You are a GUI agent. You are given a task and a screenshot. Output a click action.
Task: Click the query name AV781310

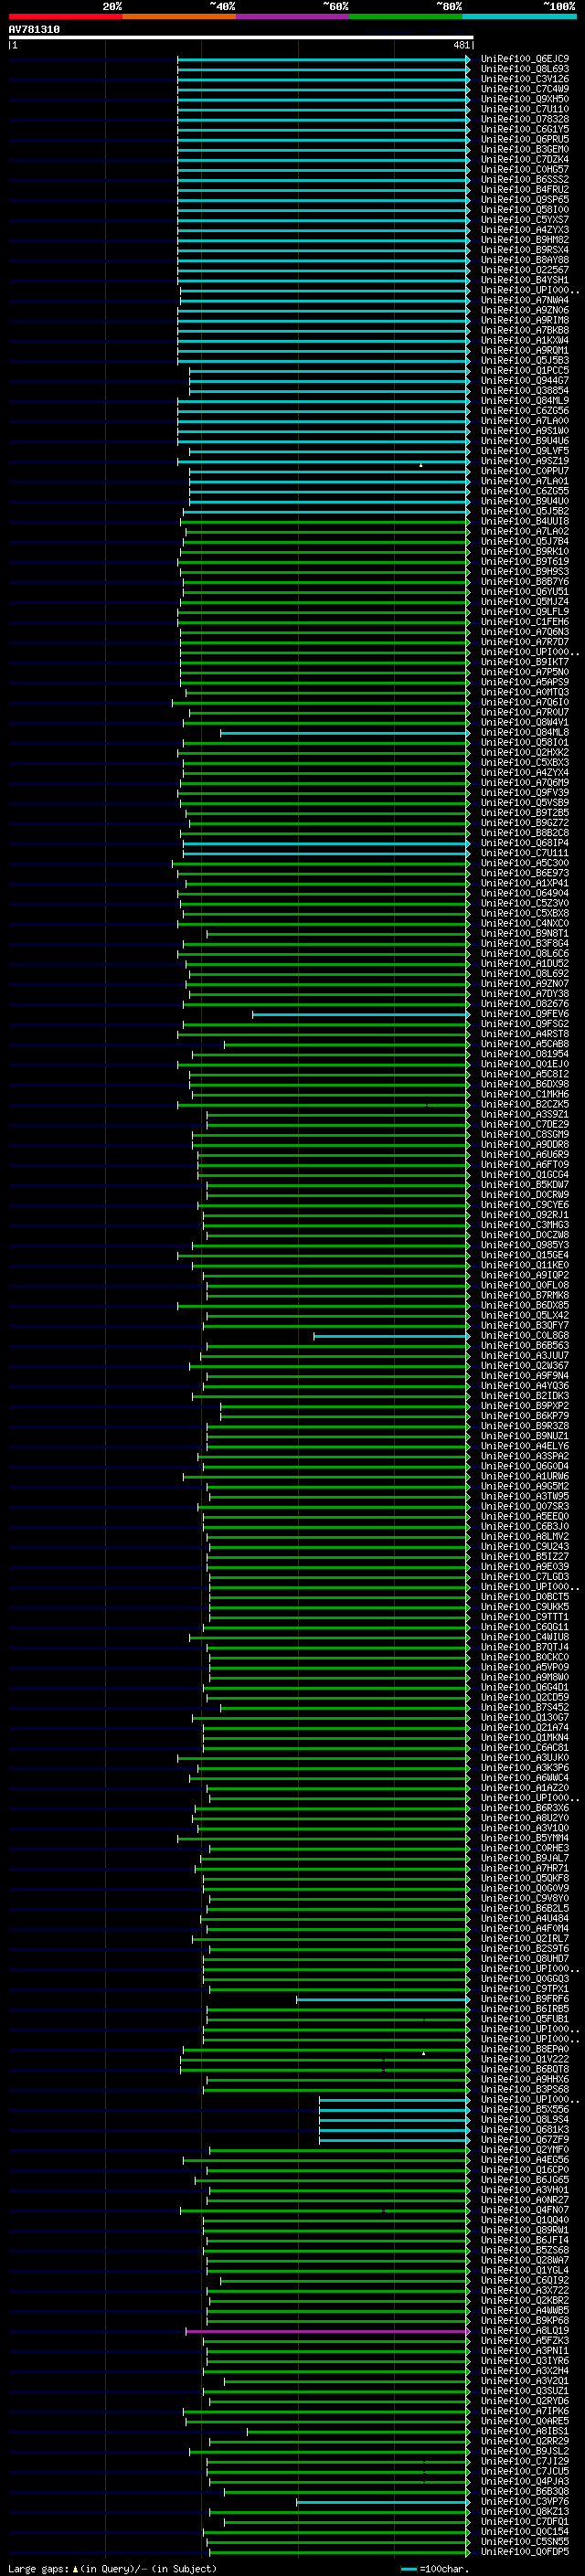(x=34, y=30)
